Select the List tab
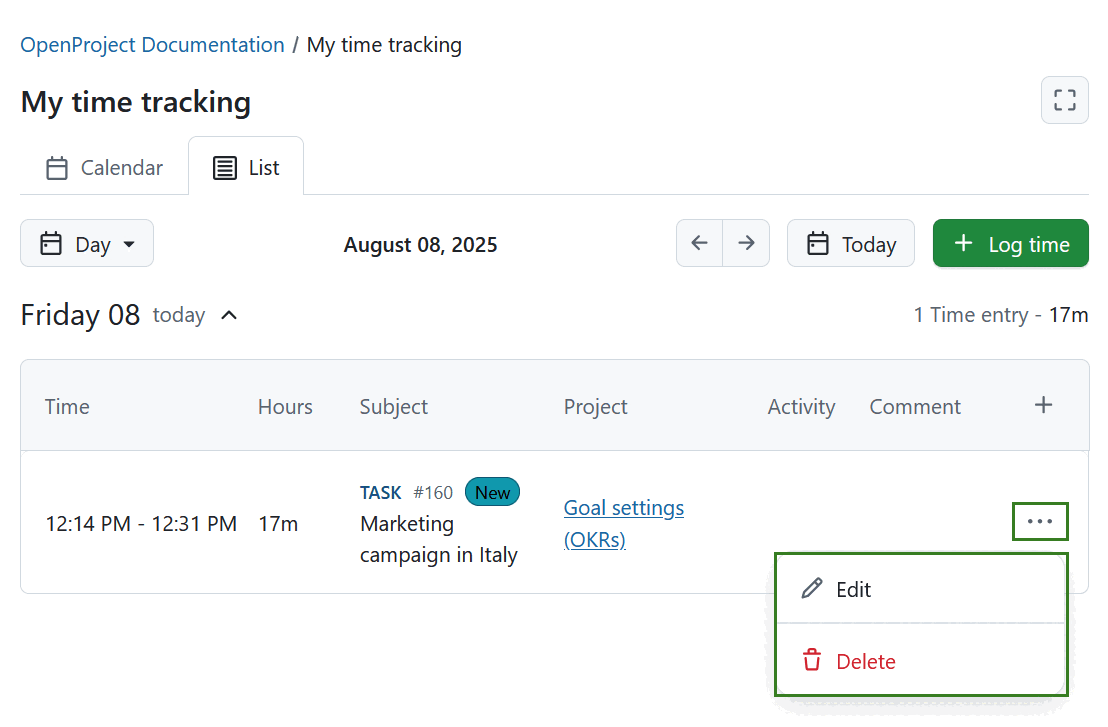This screenshot has width=1108, height=727. [246, 167]
